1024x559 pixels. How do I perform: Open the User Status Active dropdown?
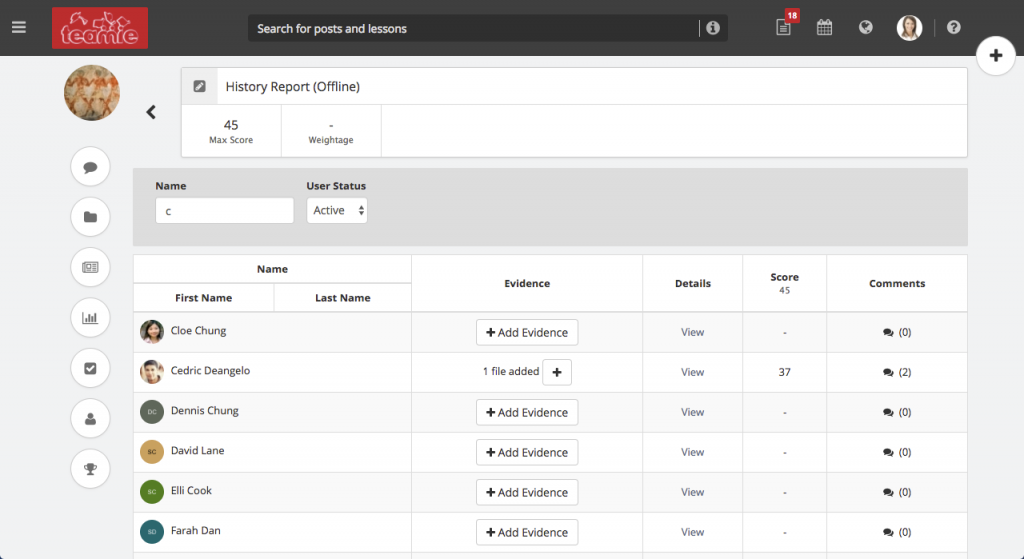click(x=337, y=210)
